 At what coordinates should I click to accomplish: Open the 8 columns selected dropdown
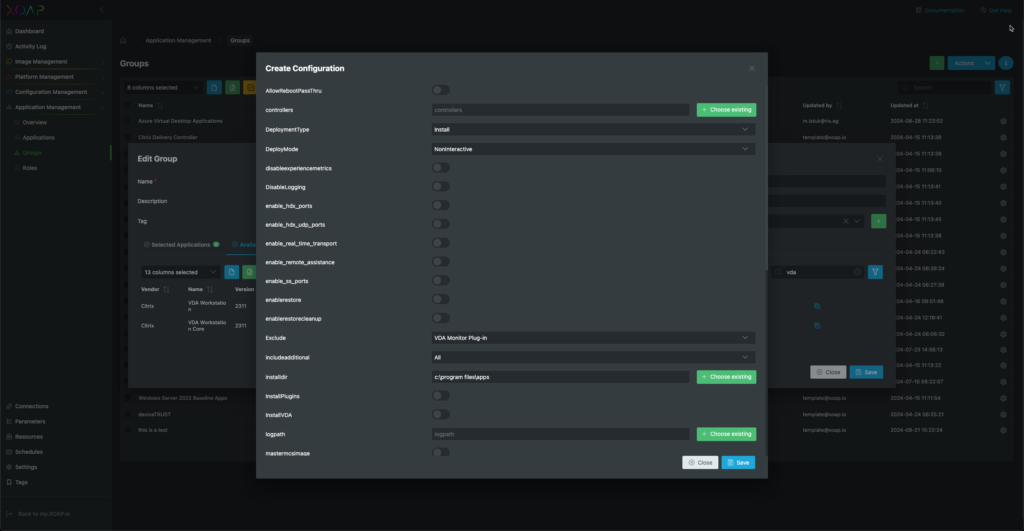pyautogui.click(x=163, y=88)
